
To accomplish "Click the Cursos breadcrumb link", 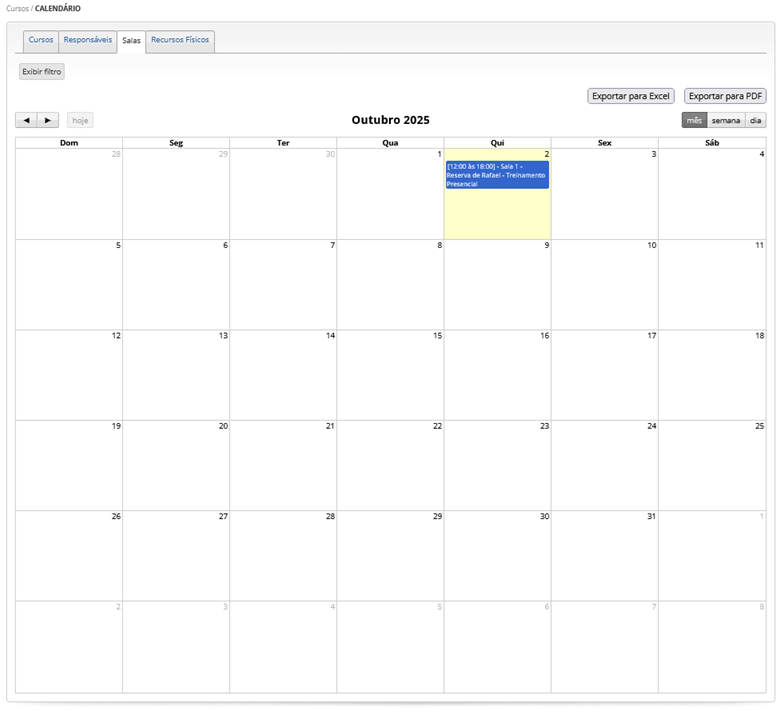I will pyautogui.click(x=17, y=8).
